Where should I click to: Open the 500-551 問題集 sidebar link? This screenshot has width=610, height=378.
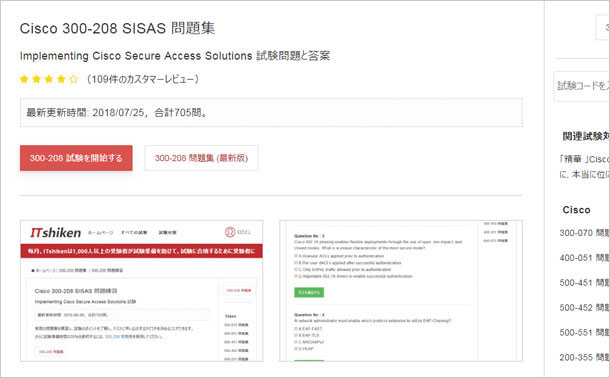pos(584,332)
